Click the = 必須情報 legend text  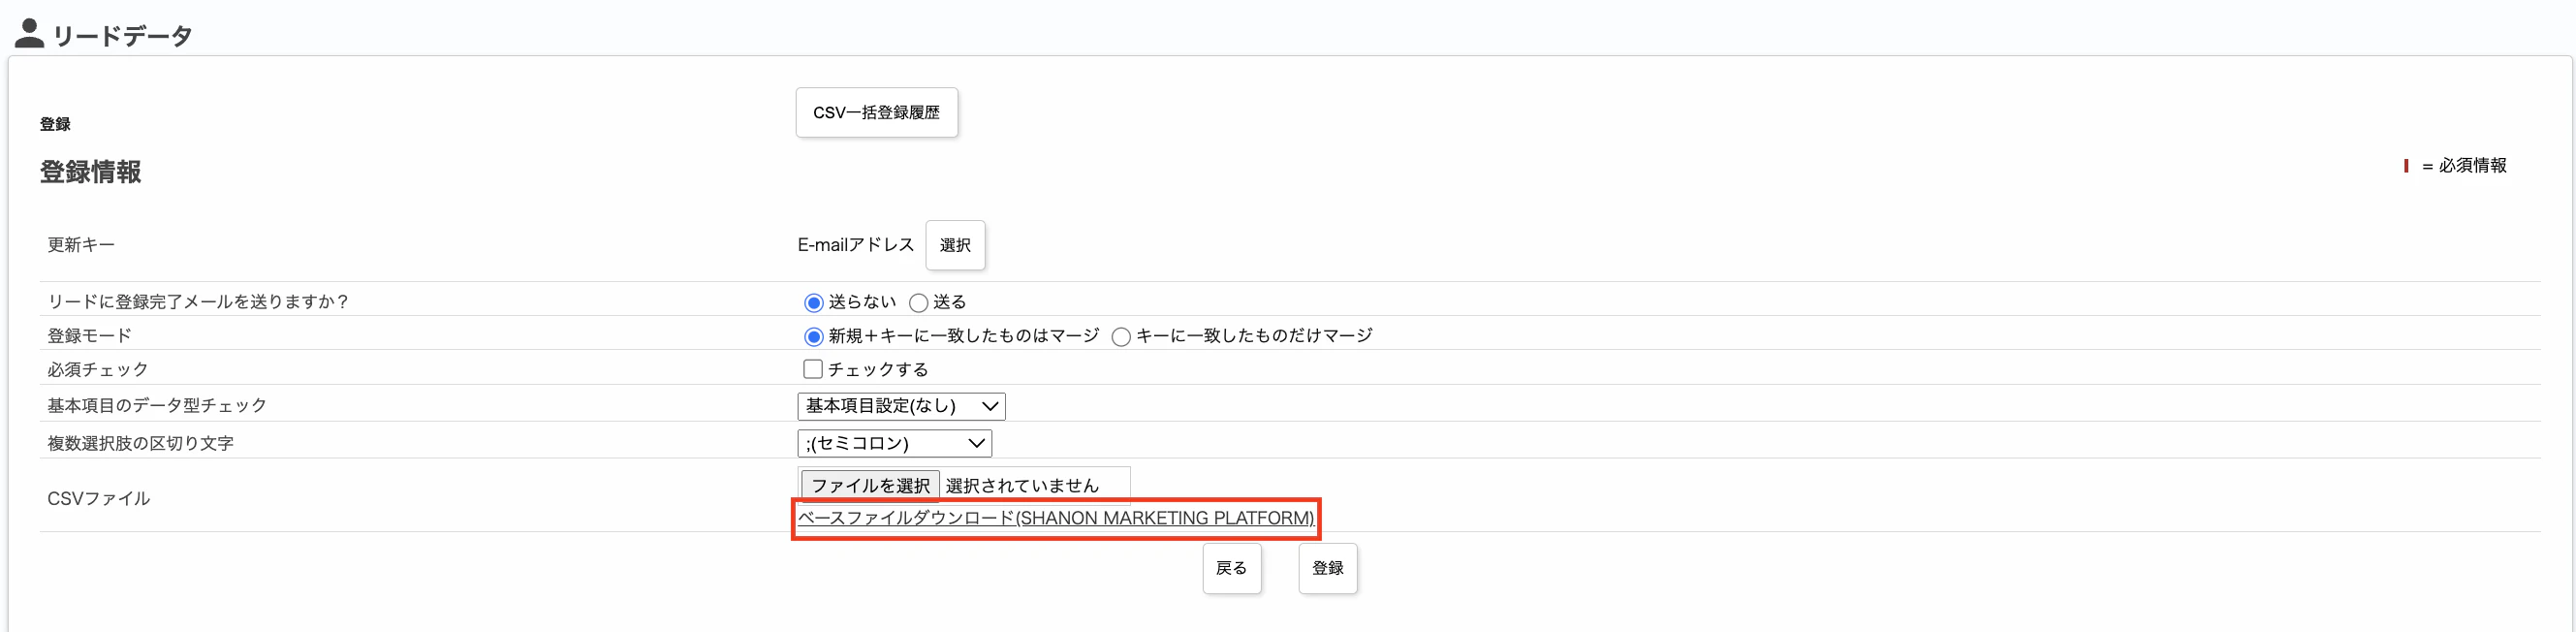pos(2463,166)
